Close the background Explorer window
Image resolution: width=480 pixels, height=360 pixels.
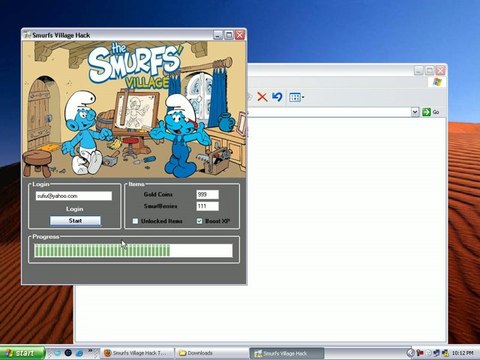(440, 70)
